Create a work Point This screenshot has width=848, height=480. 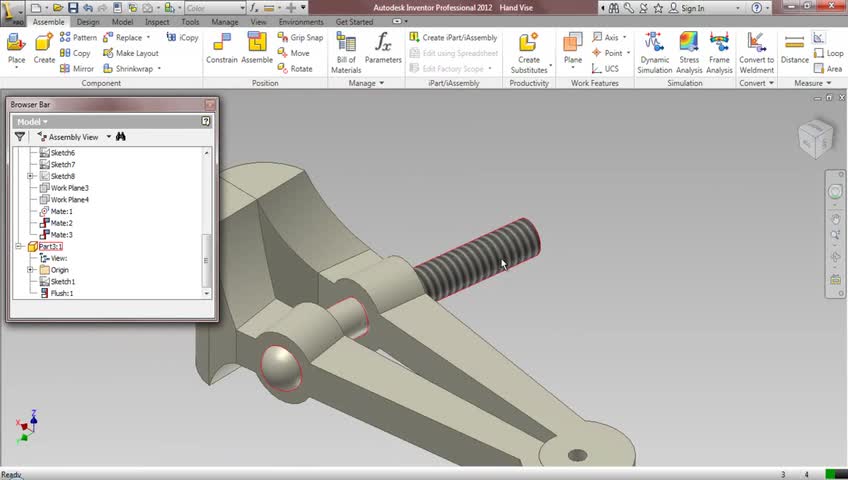point(607,53)
